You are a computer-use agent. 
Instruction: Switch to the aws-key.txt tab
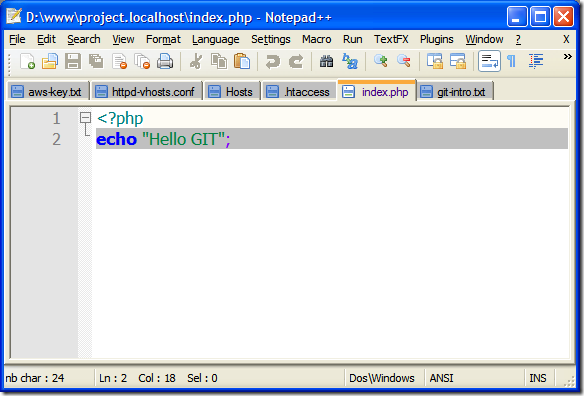[x=48, y=92]
